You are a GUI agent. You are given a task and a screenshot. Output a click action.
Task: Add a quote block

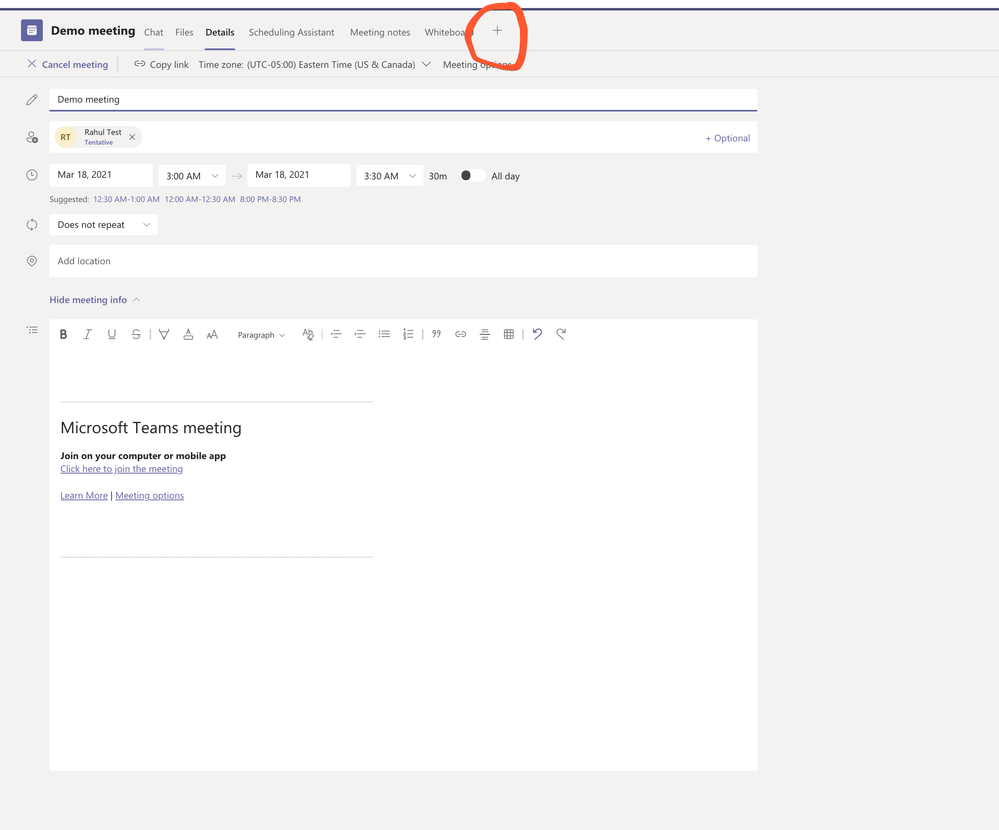click(436, 334)
